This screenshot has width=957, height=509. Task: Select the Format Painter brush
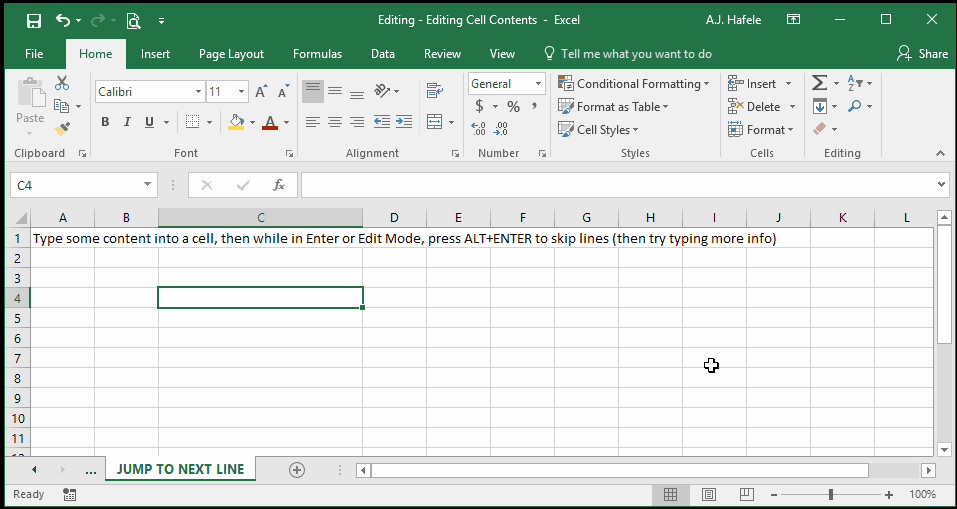pyautogui.click(x=62, y=129)
